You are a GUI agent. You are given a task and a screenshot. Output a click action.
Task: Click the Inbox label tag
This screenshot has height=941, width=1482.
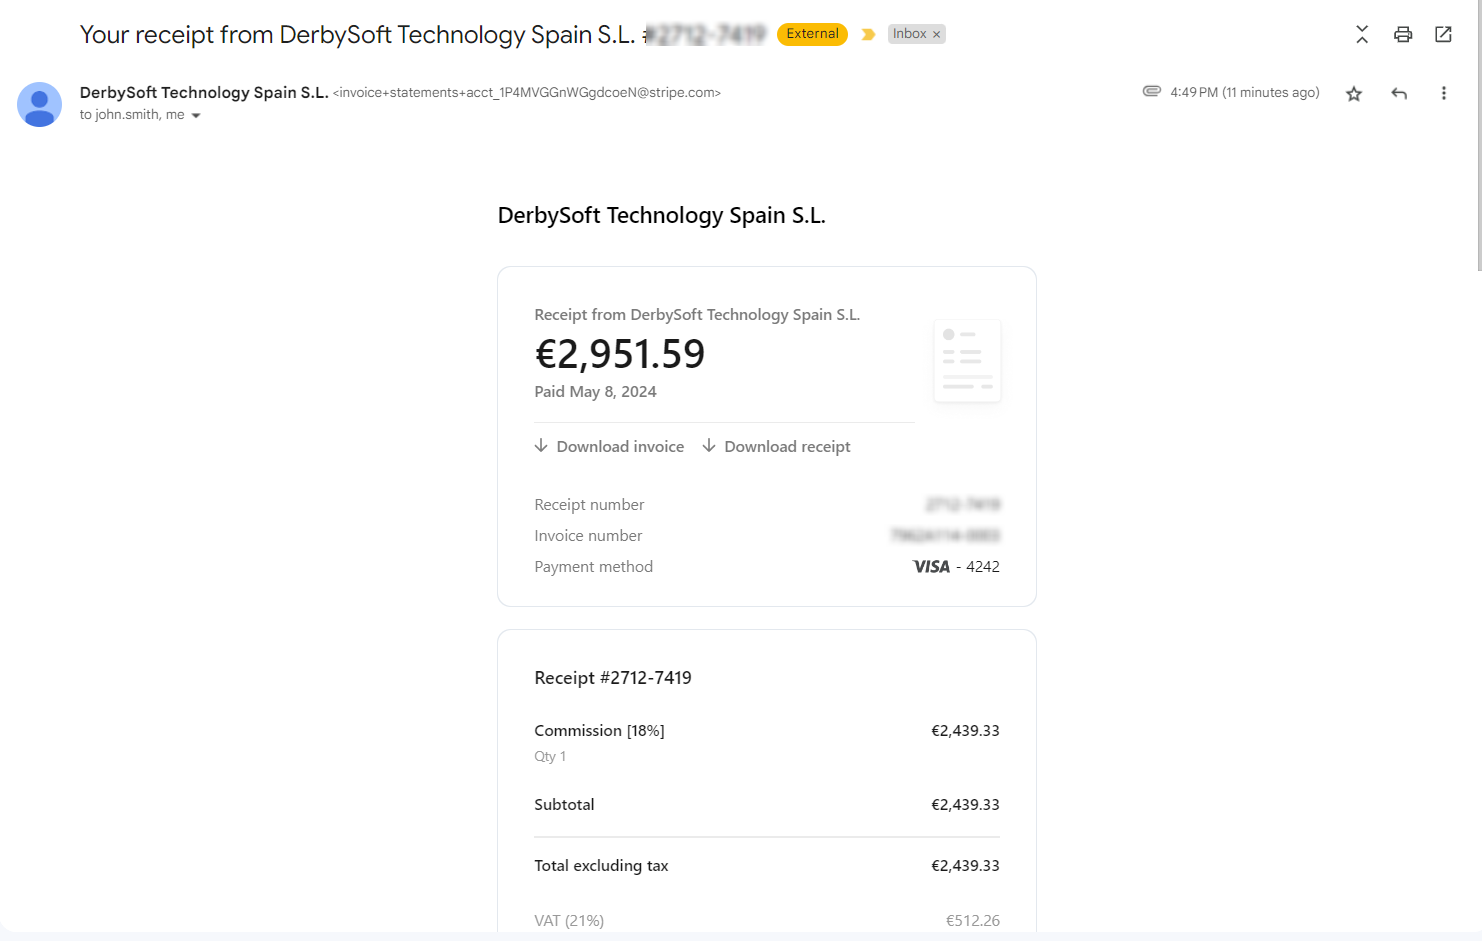pyautogui.click(x=909, y=34)
